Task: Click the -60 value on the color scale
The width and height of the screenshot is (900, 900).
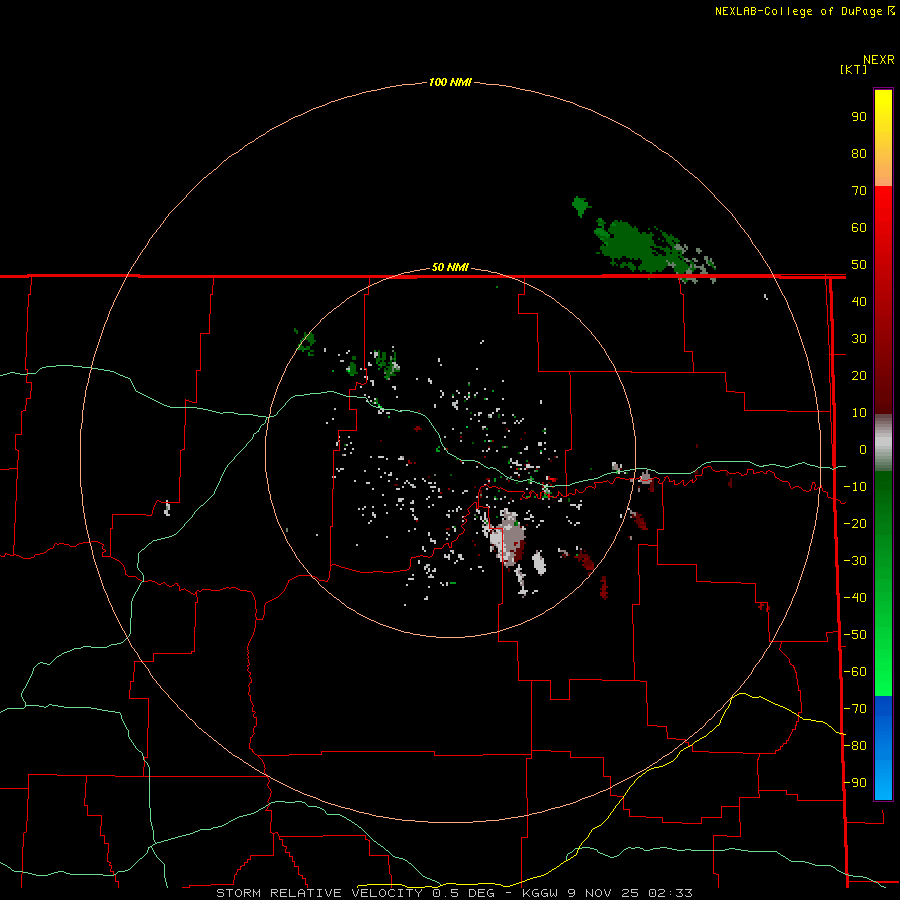Action: (855, 672)
